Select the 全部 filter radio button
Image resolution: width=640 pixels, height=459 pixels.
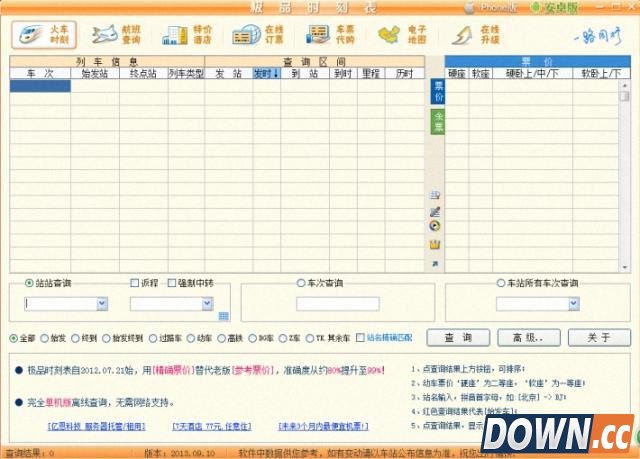pyautogui.click(x=13, y=338)
